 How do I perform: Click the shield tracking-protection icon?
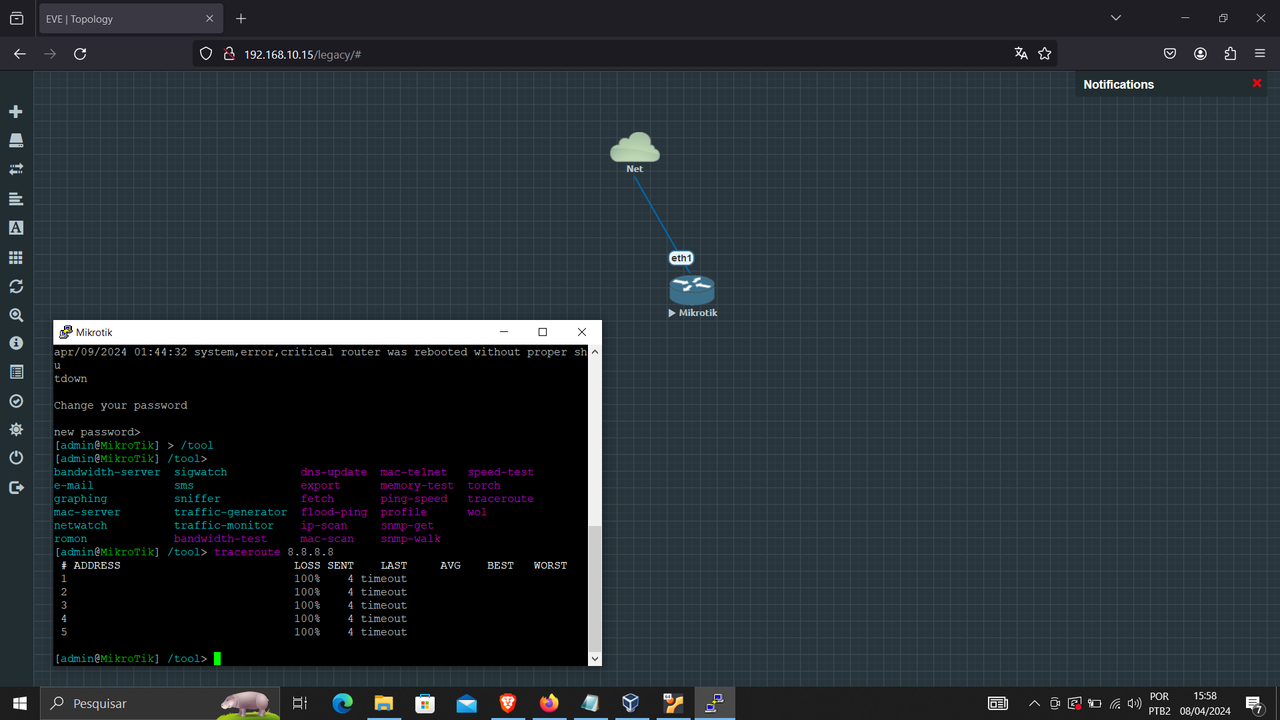click(206, 54)
